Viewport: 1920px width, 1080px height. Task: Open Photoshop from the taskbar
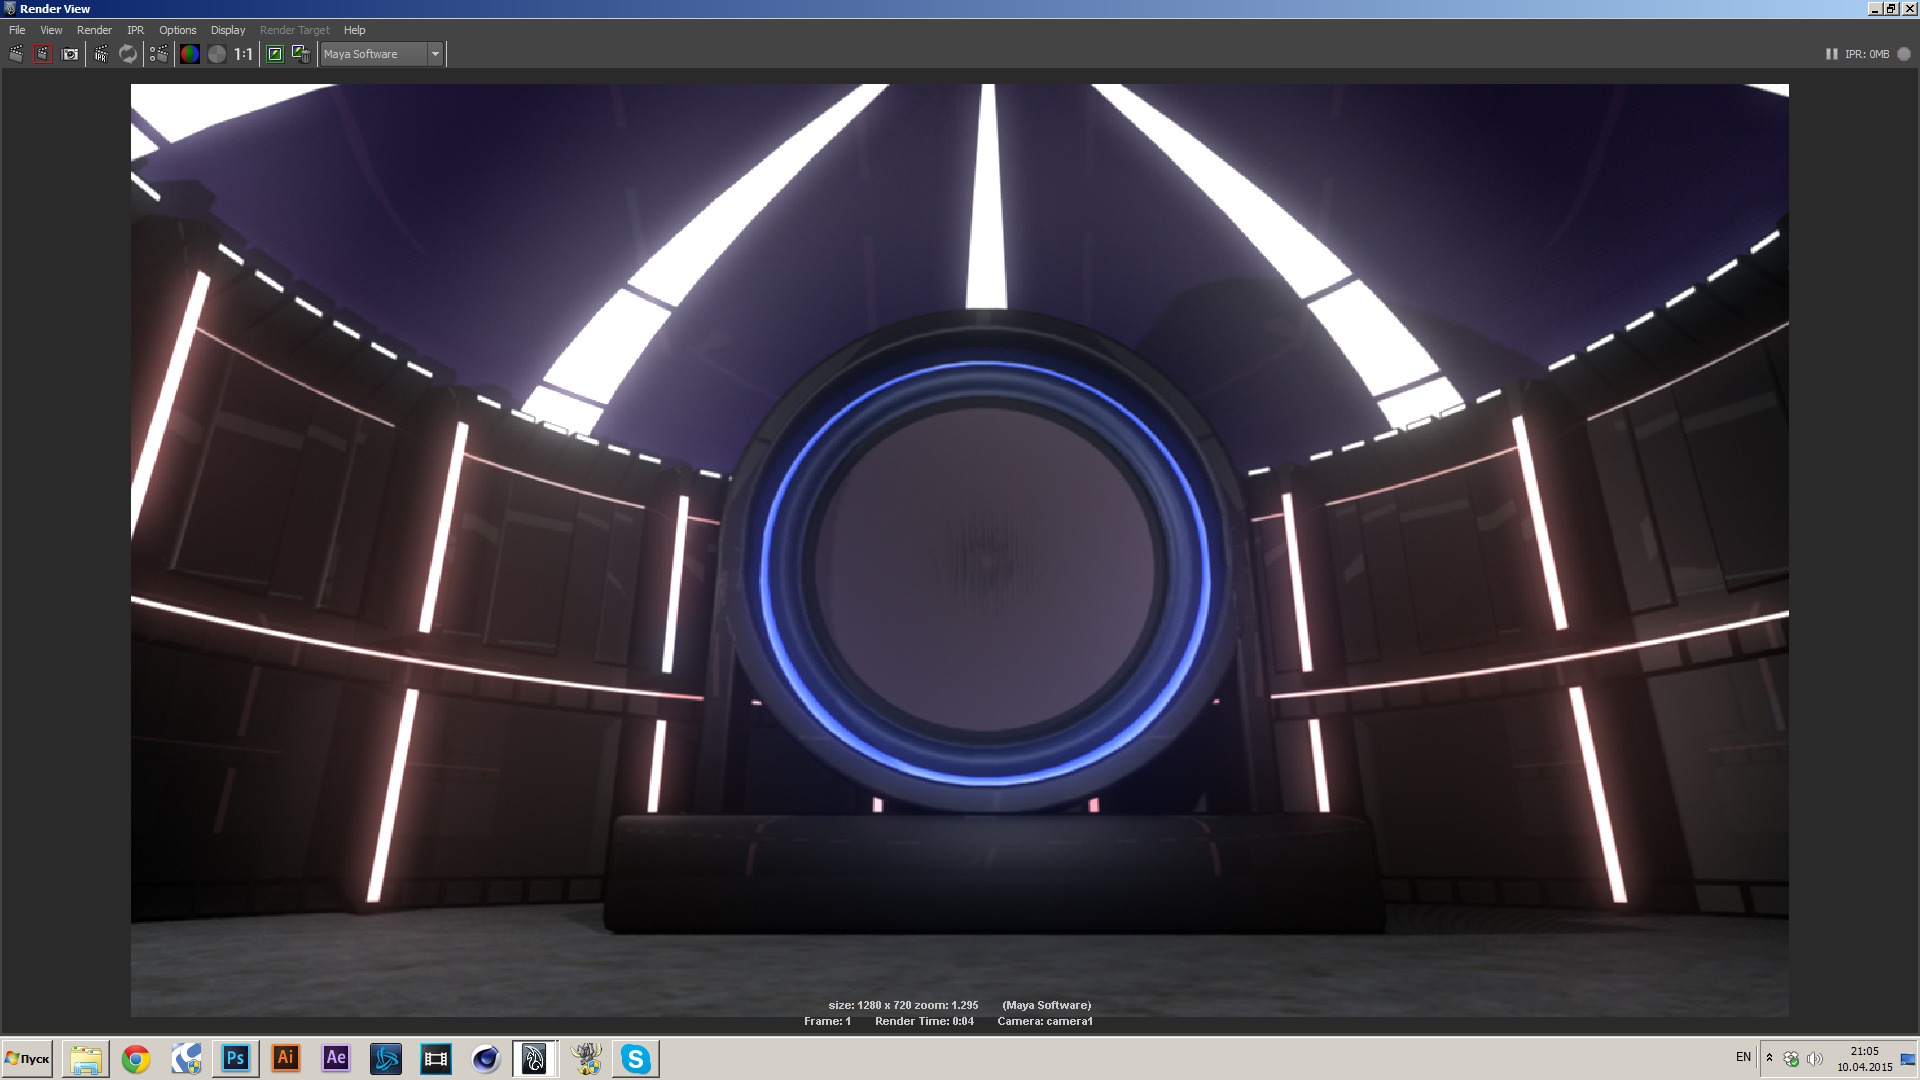click(236, 1058)
